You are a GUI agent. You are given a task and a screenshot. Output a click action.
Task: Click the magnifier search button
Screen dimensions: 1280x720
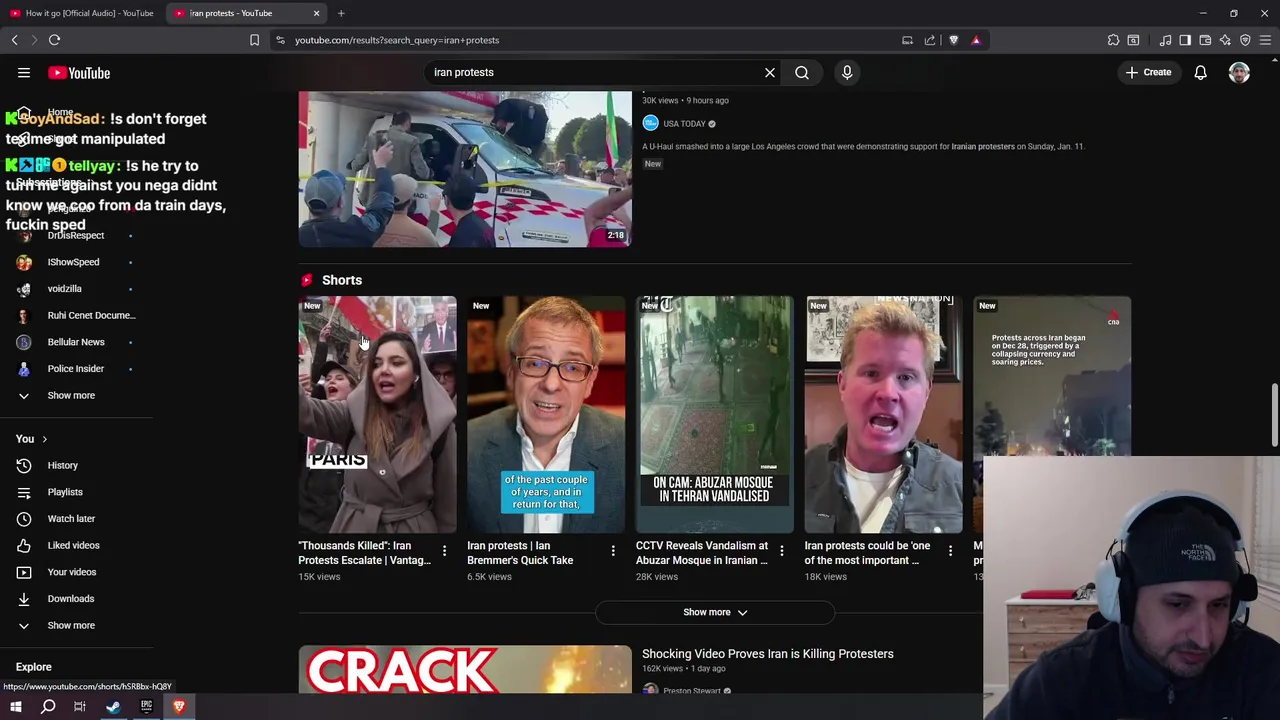(x=802, y=72)
